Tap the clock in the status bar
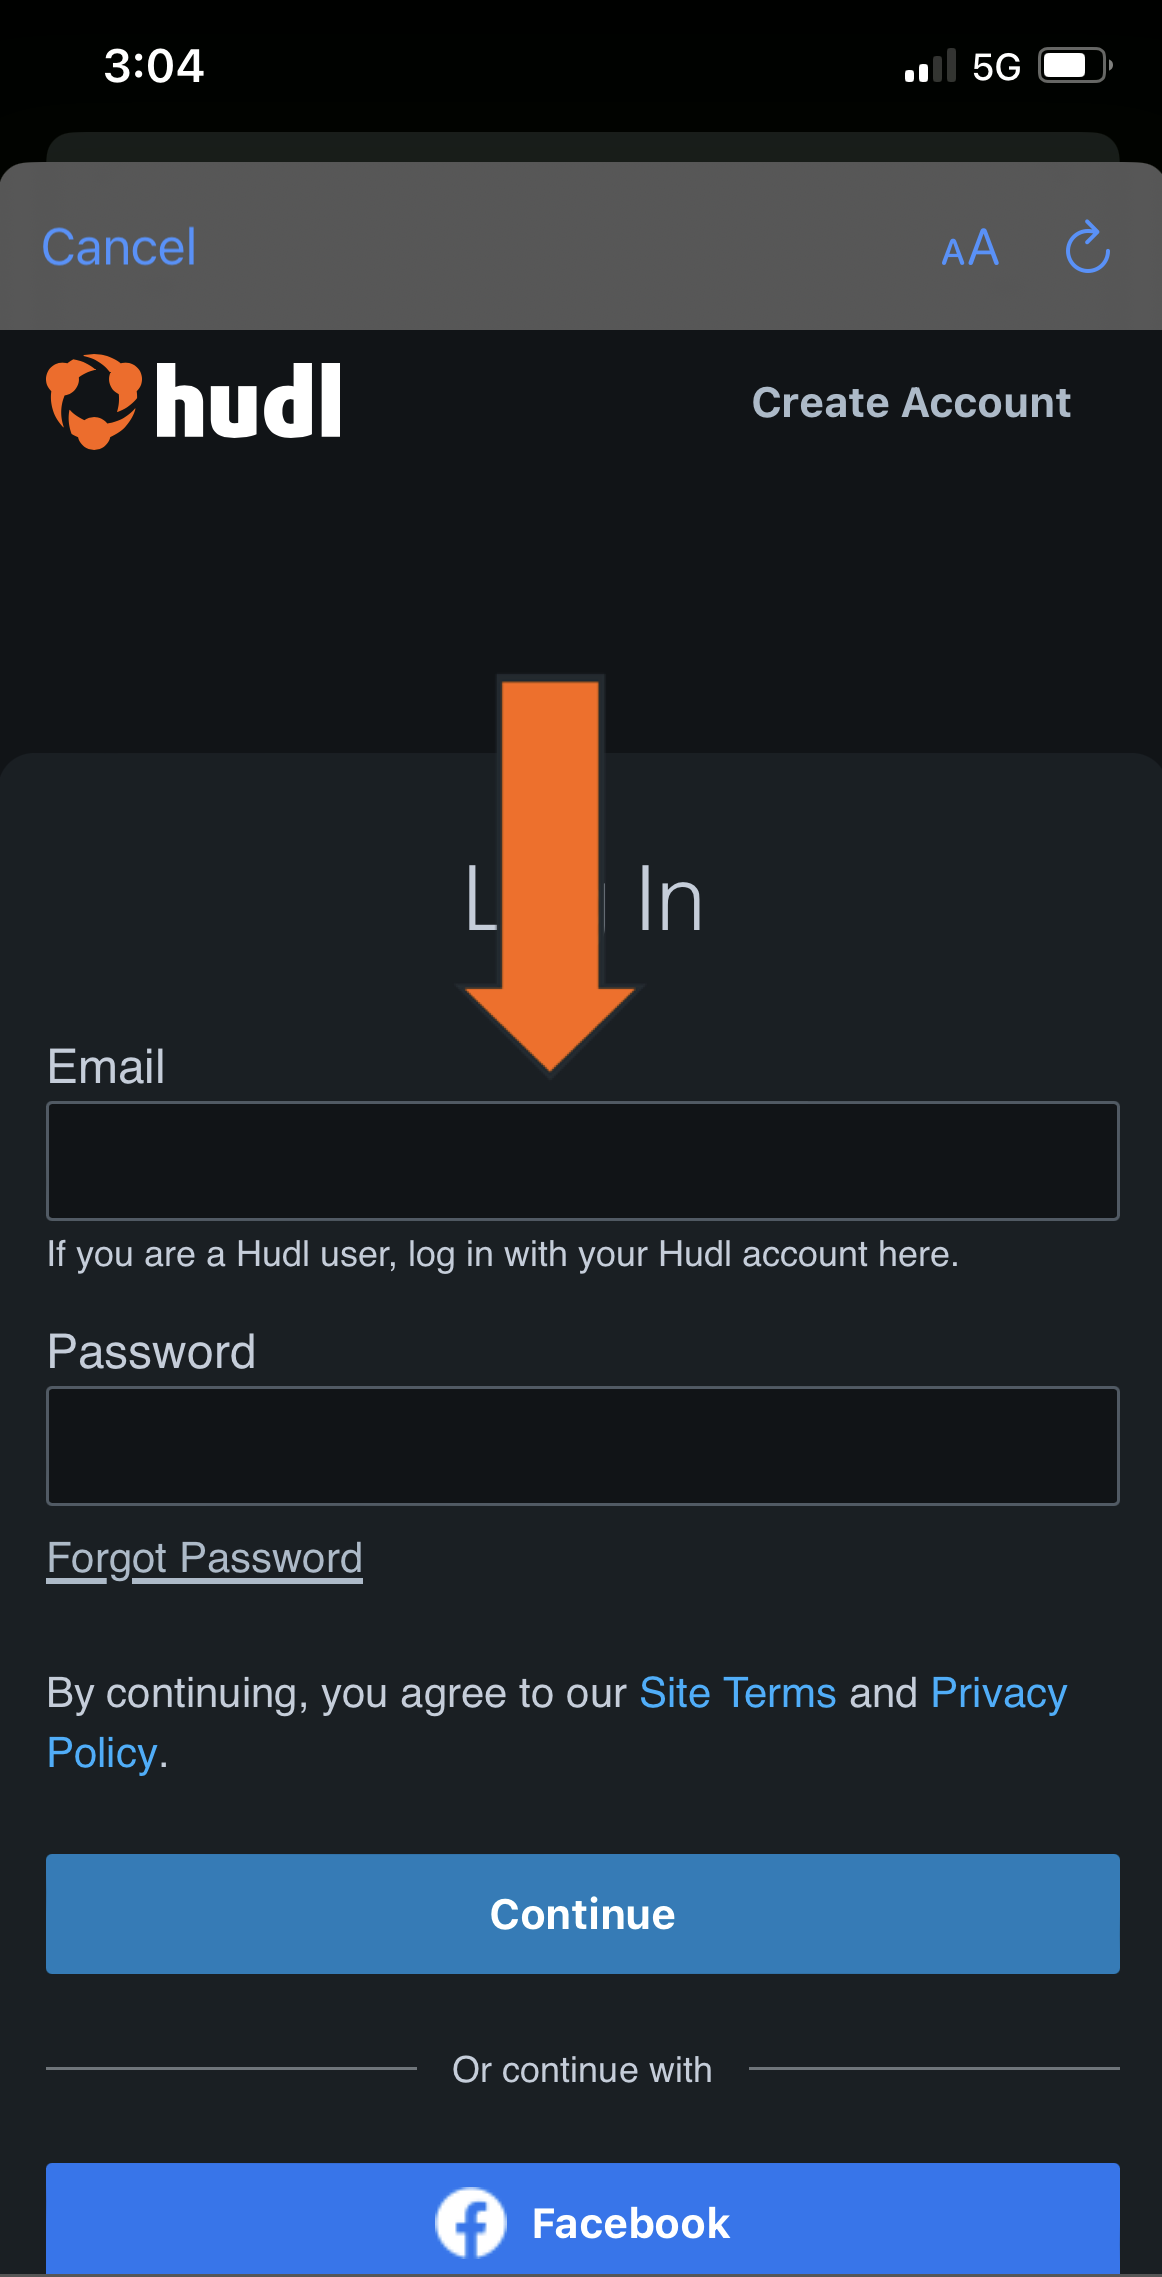This screenshot has width=1162, height=2277. tap(155, 65)
